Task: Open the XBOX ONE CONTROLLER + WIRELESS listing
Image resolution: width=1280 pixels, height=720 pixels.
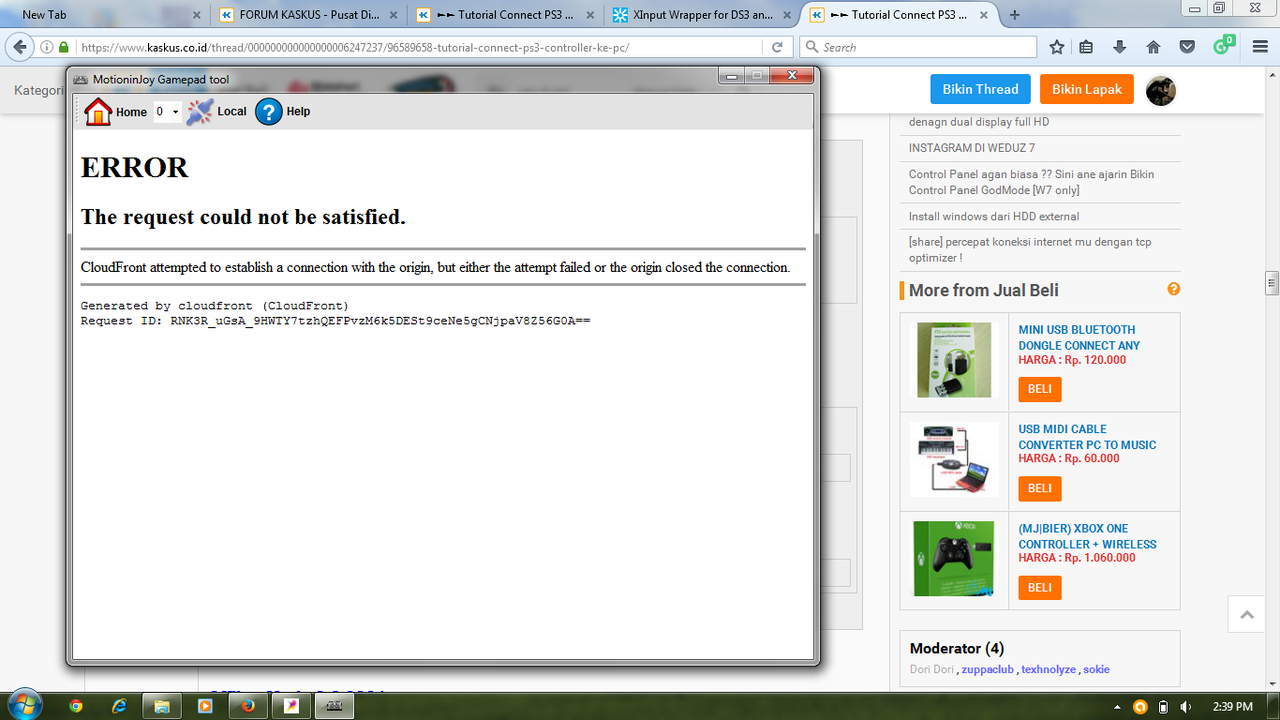Action: 1087,536
